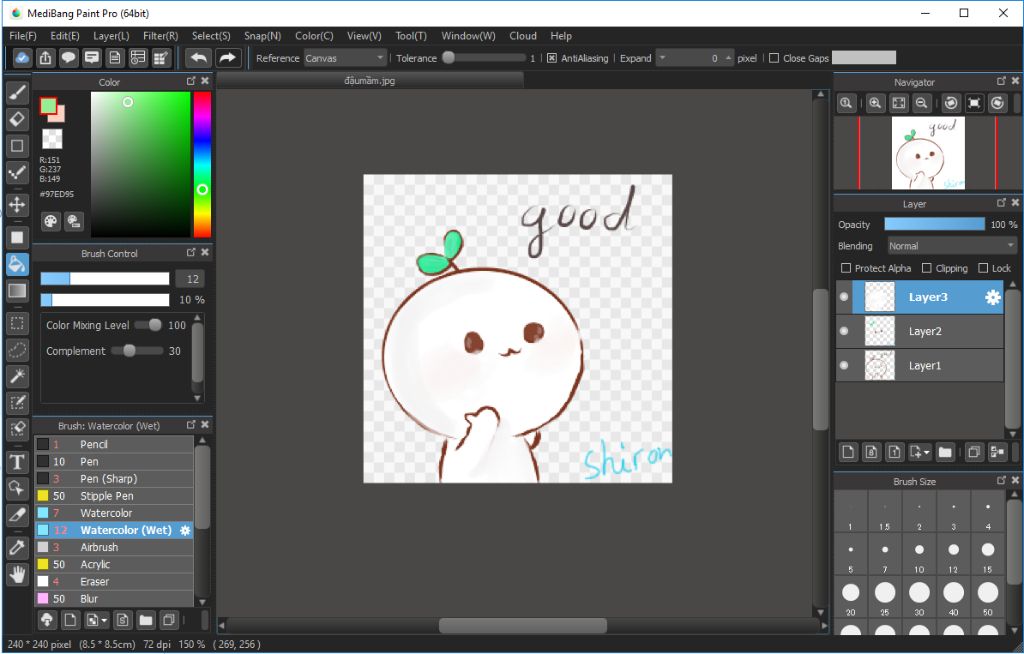Select the Select Pen tool
Image resolution: width=1024 pixels, height=654 pixels.
click(18, 403)
